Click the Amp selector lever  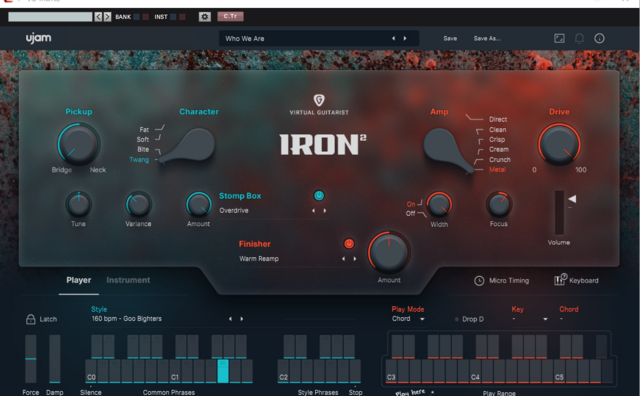(448, 150)
